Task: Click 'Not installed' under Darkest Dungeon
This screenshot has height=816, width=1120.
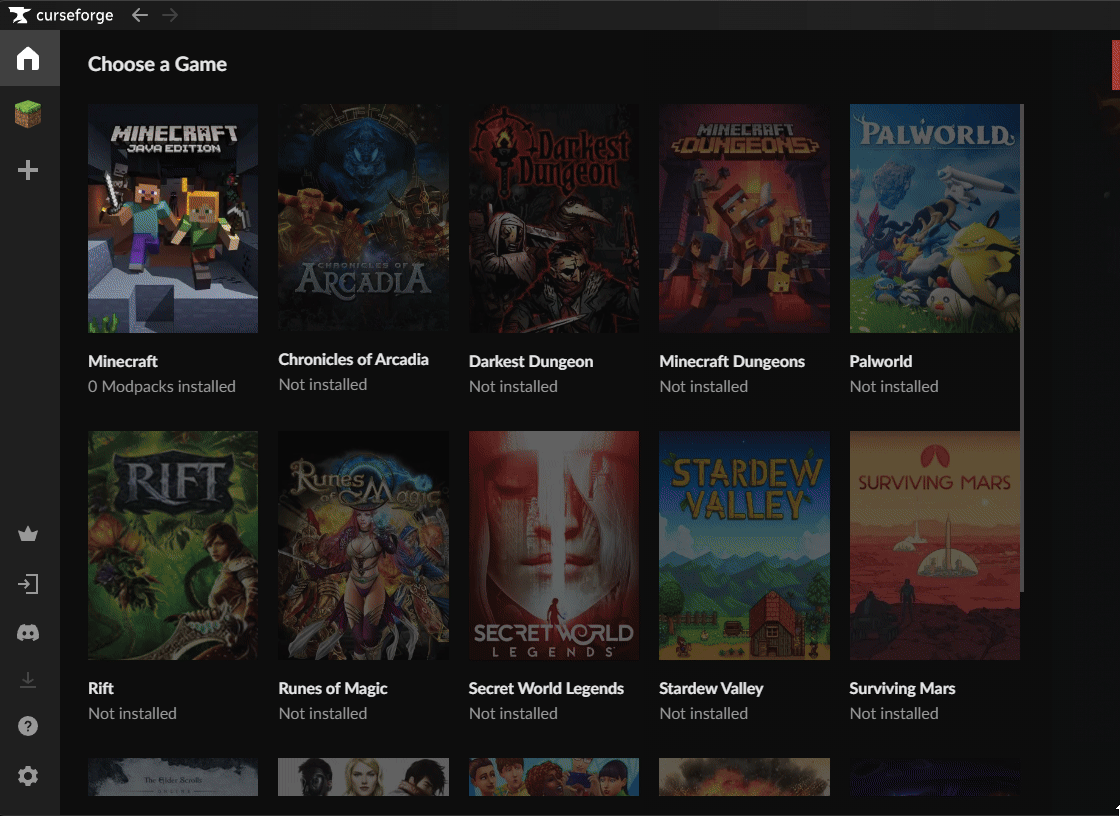Action: [513, 387]
